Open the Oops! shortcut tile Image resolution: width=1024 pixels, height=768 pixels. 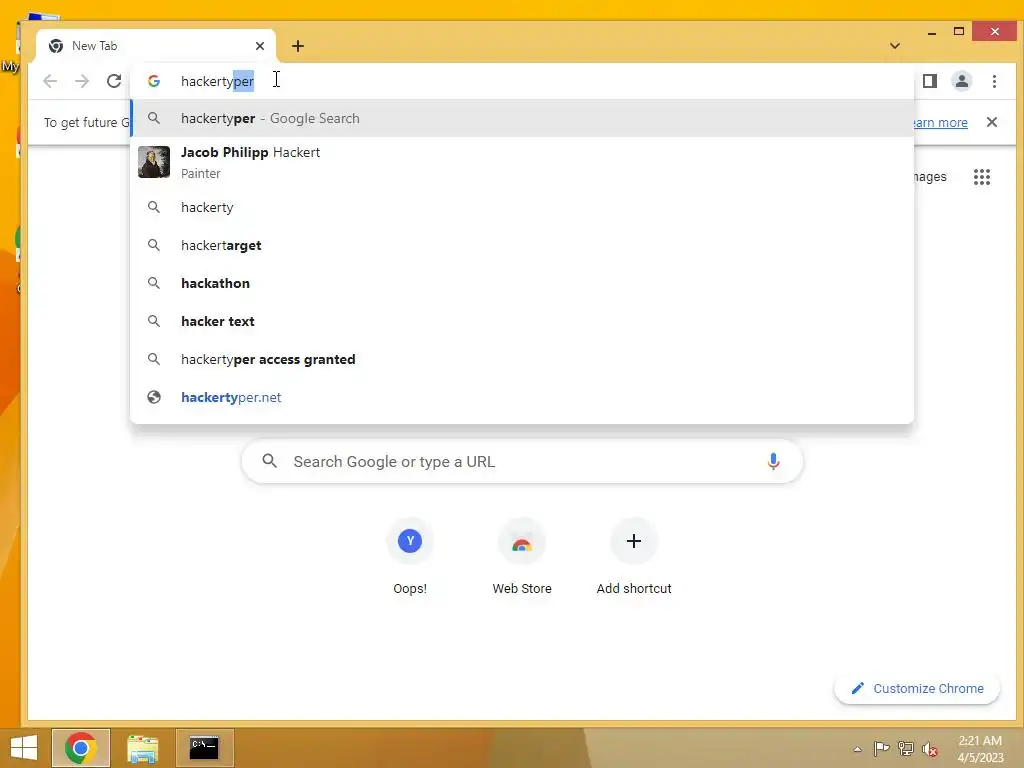410,556
